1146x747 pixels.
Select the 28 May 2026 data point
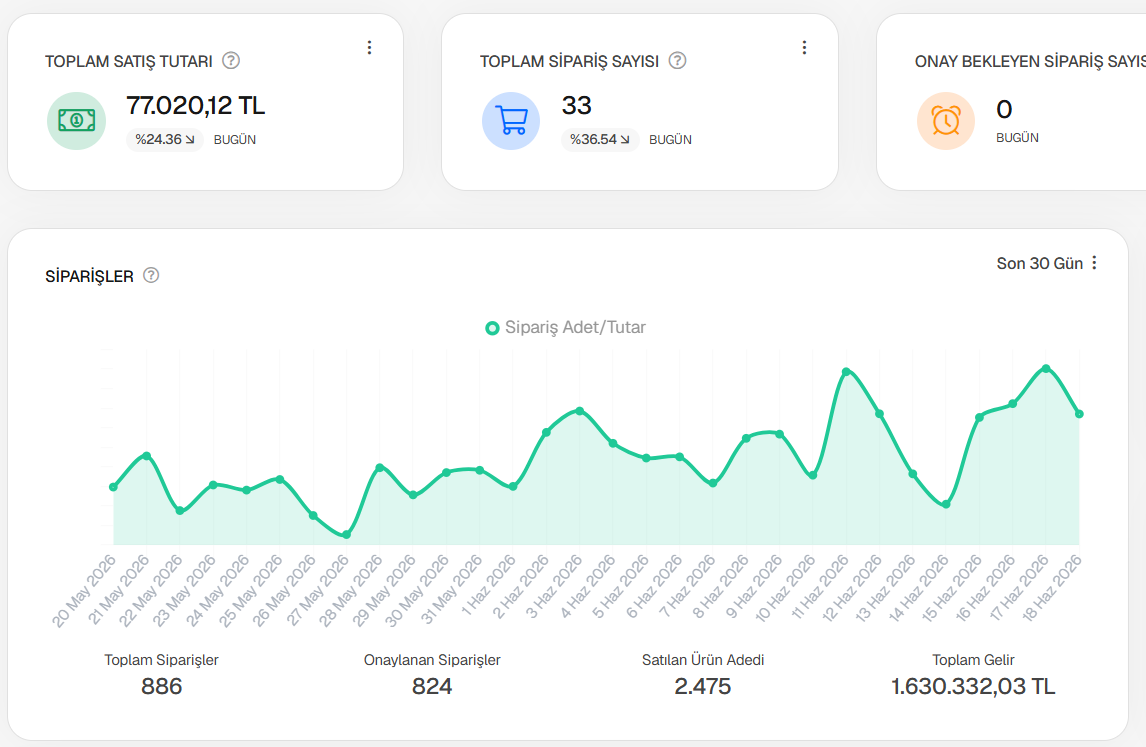tap(379, 467)
